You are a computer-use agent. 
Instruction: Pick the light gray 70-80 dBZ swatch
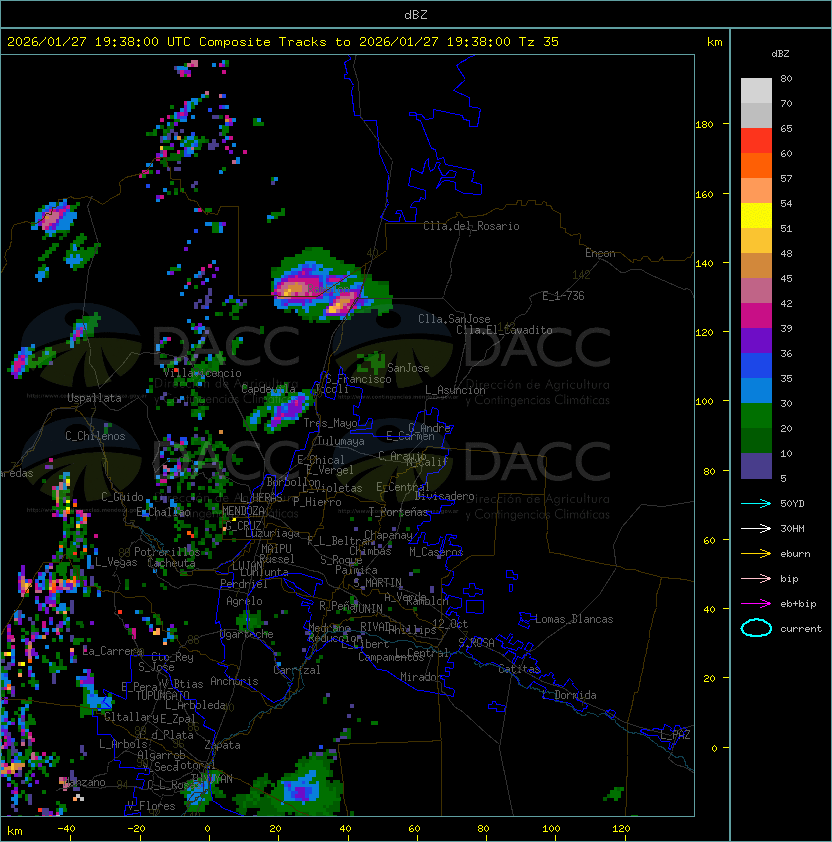click(756, 91)
